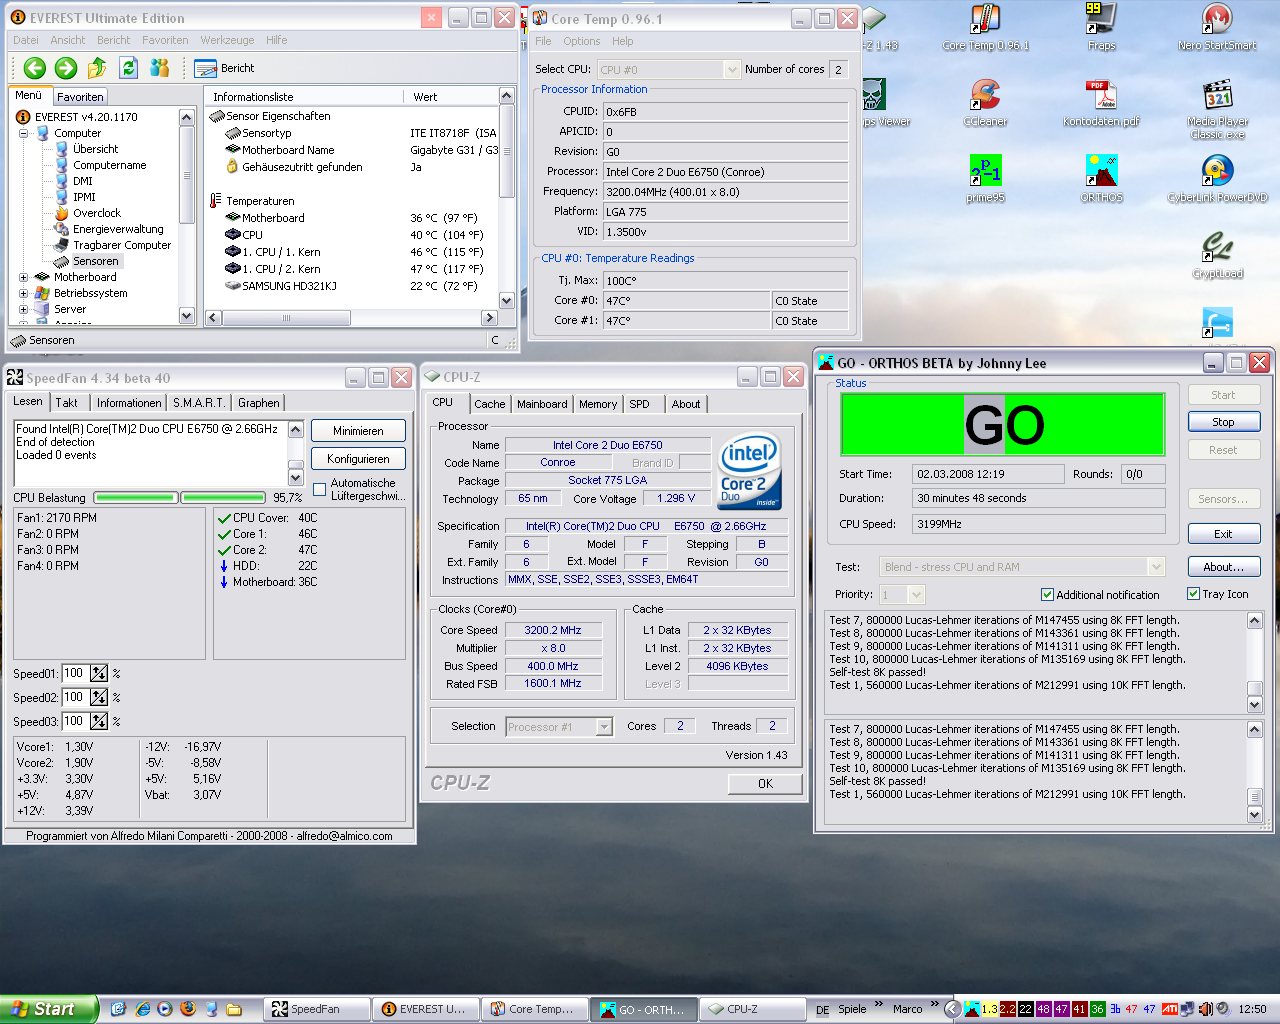Screen dimensions: 1280x1024
Task: Collapse the Computer node in the EVEREST tree
Action: [23, 133]
